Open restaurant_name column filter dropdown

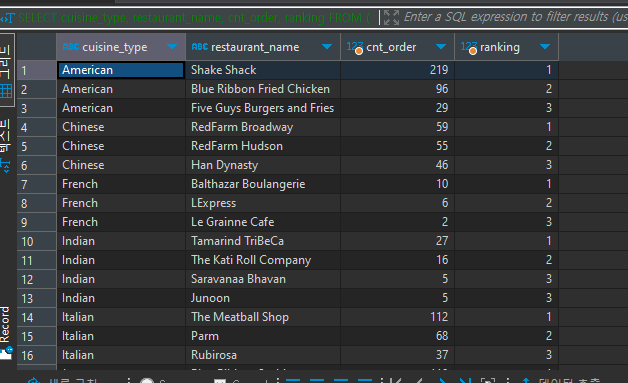(x=327, y=47)
